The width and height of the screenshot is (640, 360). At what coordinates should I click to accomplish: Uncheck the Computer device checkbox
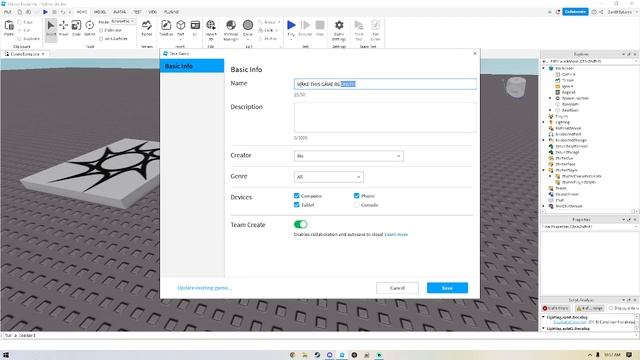coord(297,196)
